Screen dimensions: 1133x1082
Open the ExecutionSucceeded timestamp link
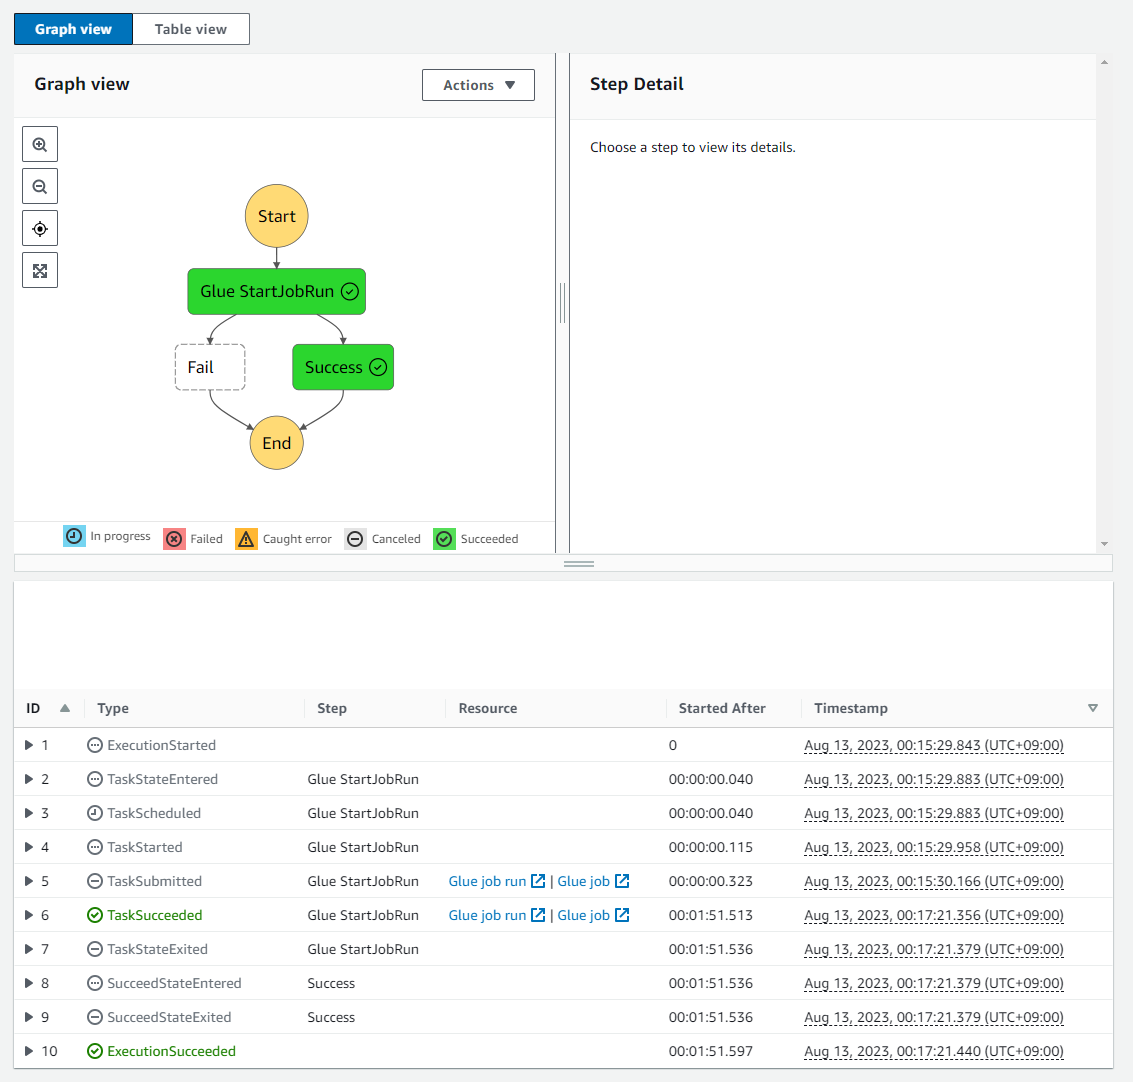click(x=933, y=1051)
